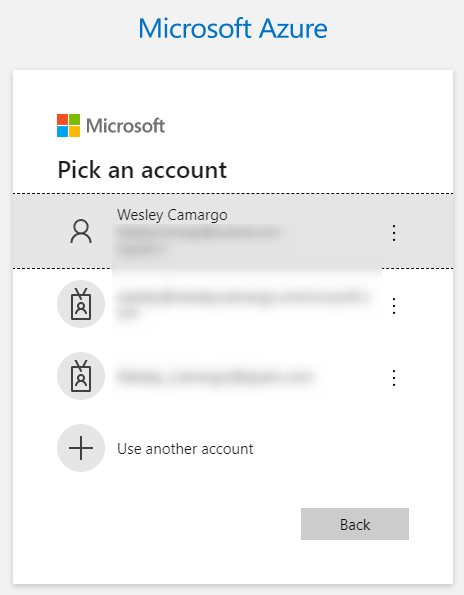
Task: Click the Pick an account heading
Action: point(142,170)
